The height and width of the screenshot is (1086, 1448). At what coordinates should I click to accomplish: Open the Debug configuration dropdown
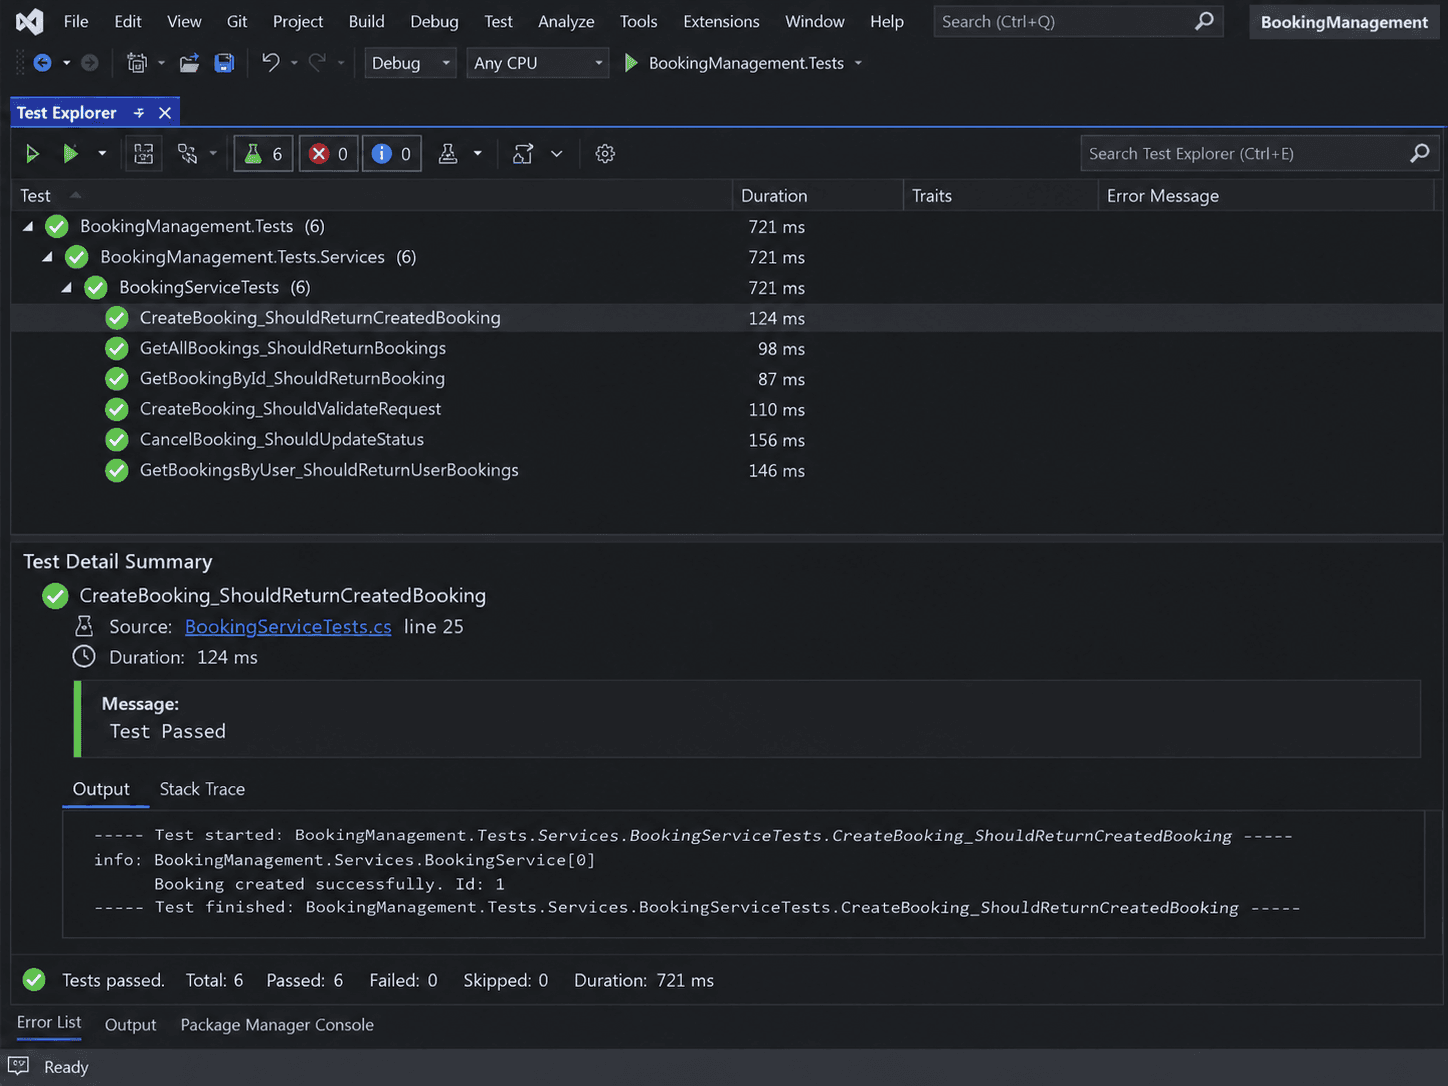pos(410,63)
